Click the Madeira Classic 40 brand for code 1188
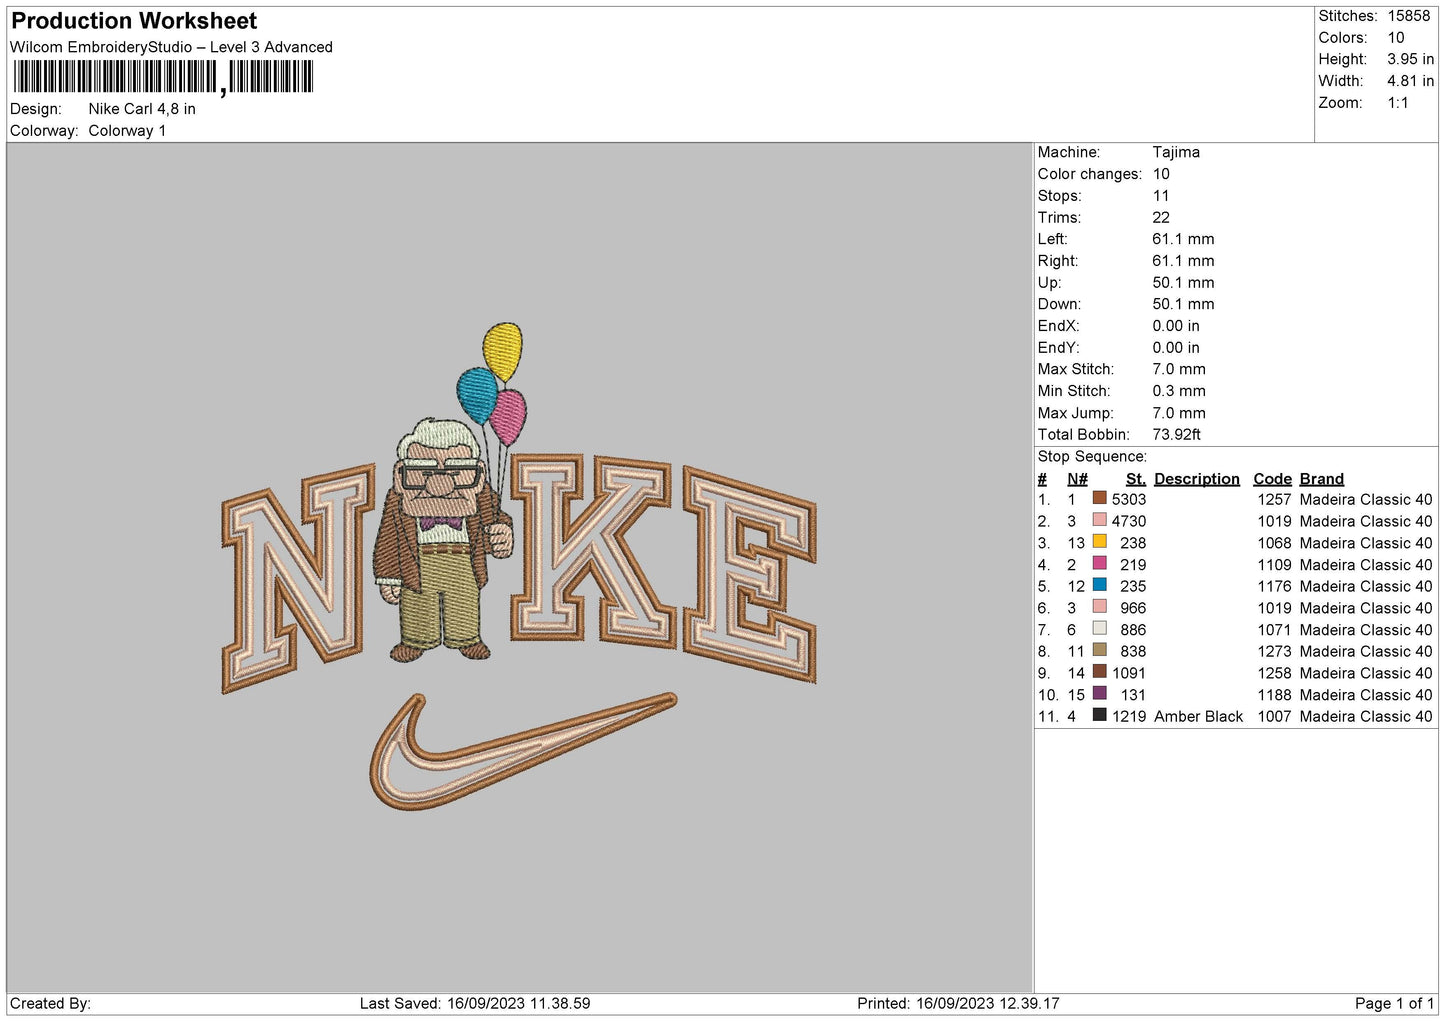This screenshot has height=1021, width=1445. (1366, 695)
